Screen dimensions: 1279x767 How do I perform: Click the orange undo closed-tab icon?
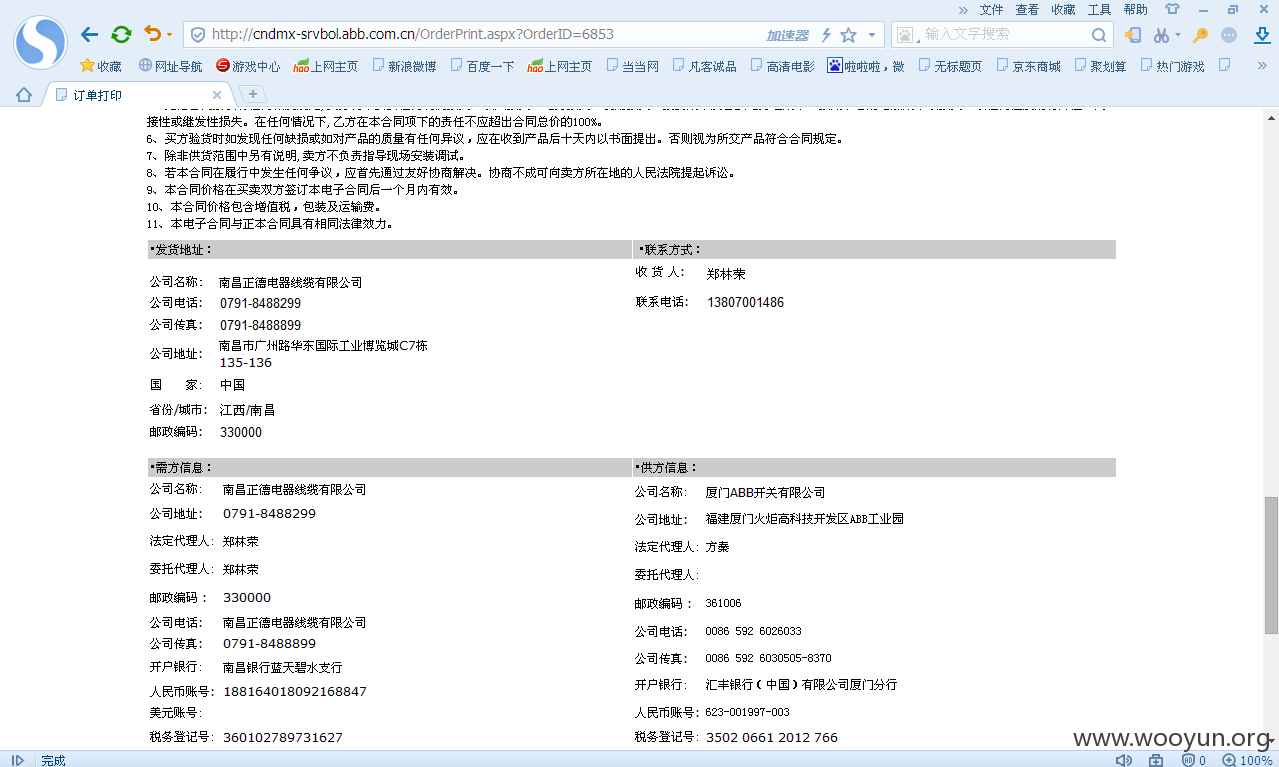coord(152,34)
